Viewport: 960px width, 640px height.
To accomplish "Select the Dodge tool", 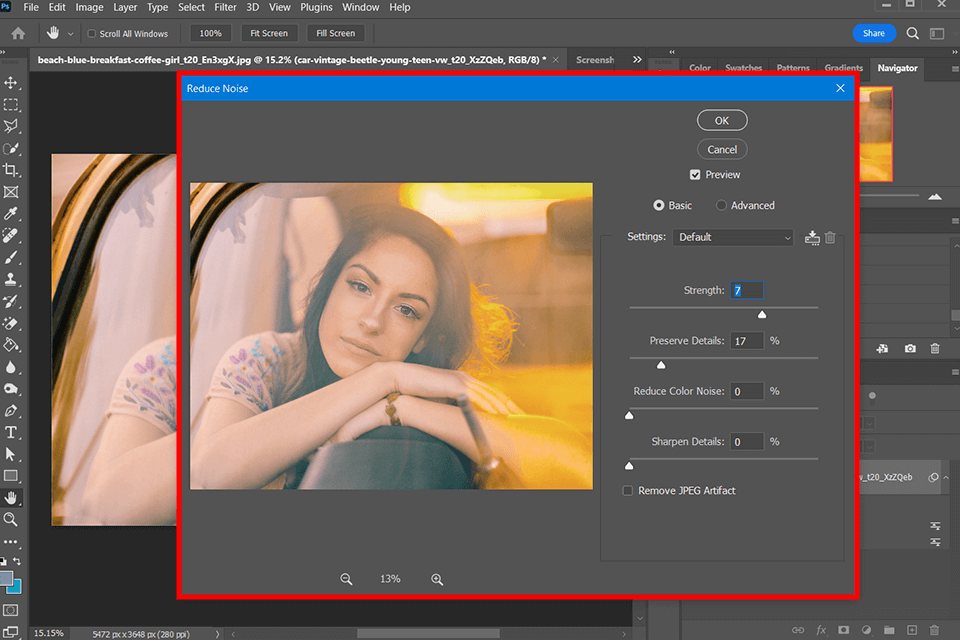I will click(10, 388).
